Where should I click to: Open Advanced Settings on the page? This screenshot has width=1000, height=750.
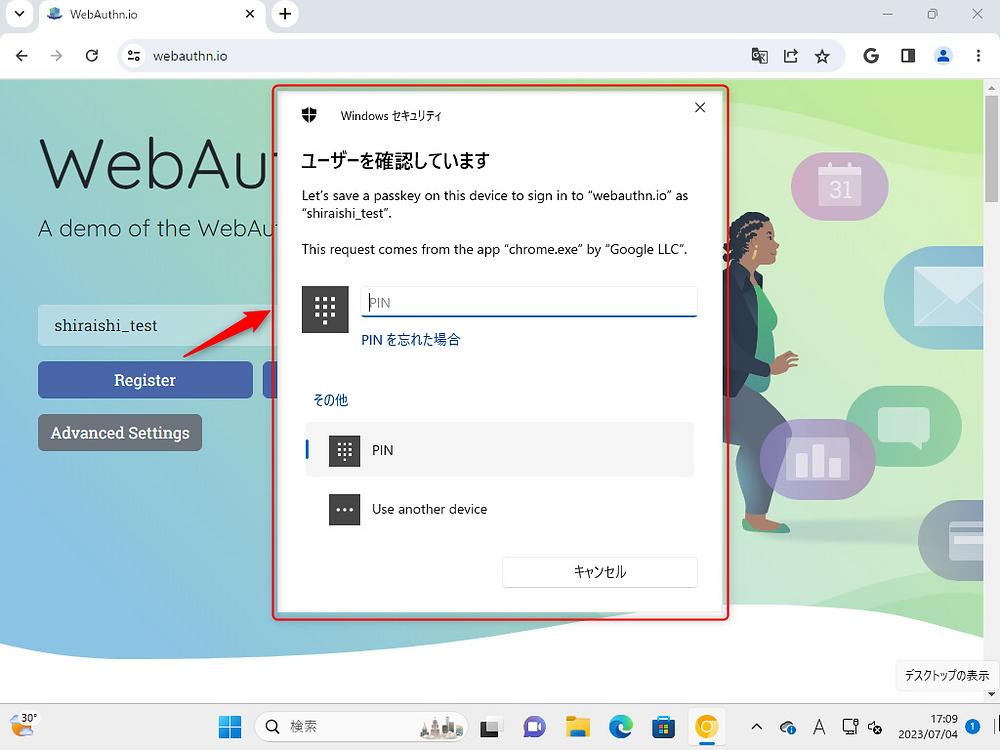pyautogui.click(x=120, y=433)
